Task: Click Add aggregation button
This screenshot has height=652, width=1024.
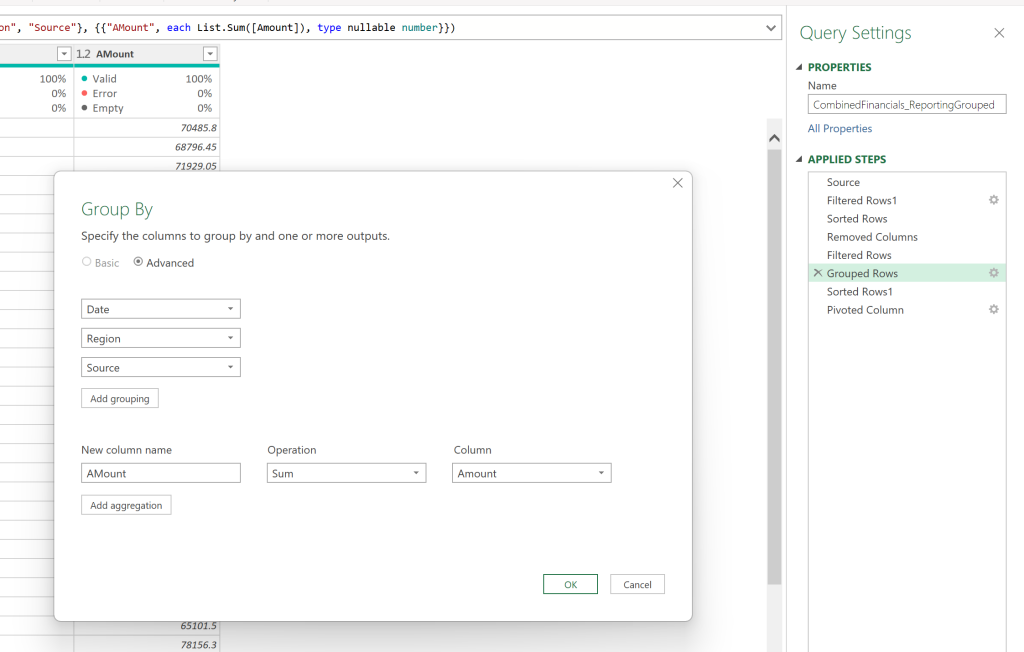Action: 126,505
